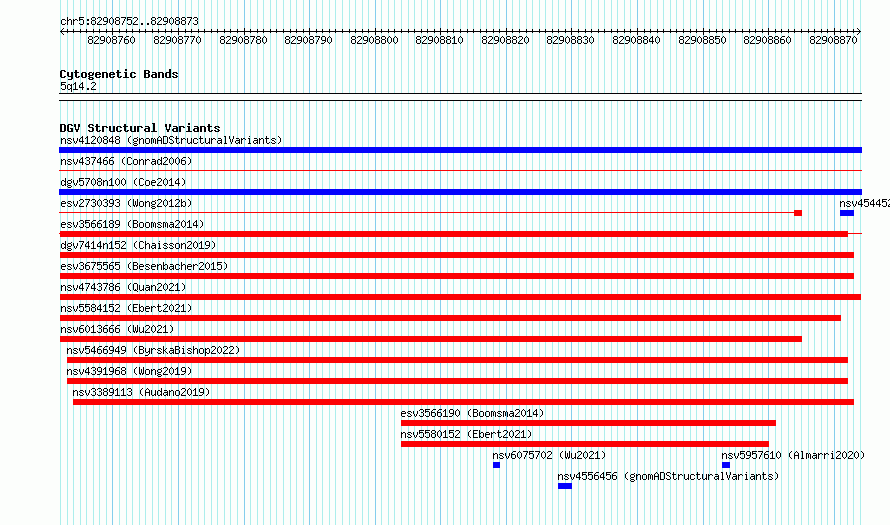Screen dimensions: 890x525
Task: Click the nsv5580152 red variant bar
Action: click(x=585, y=444)
